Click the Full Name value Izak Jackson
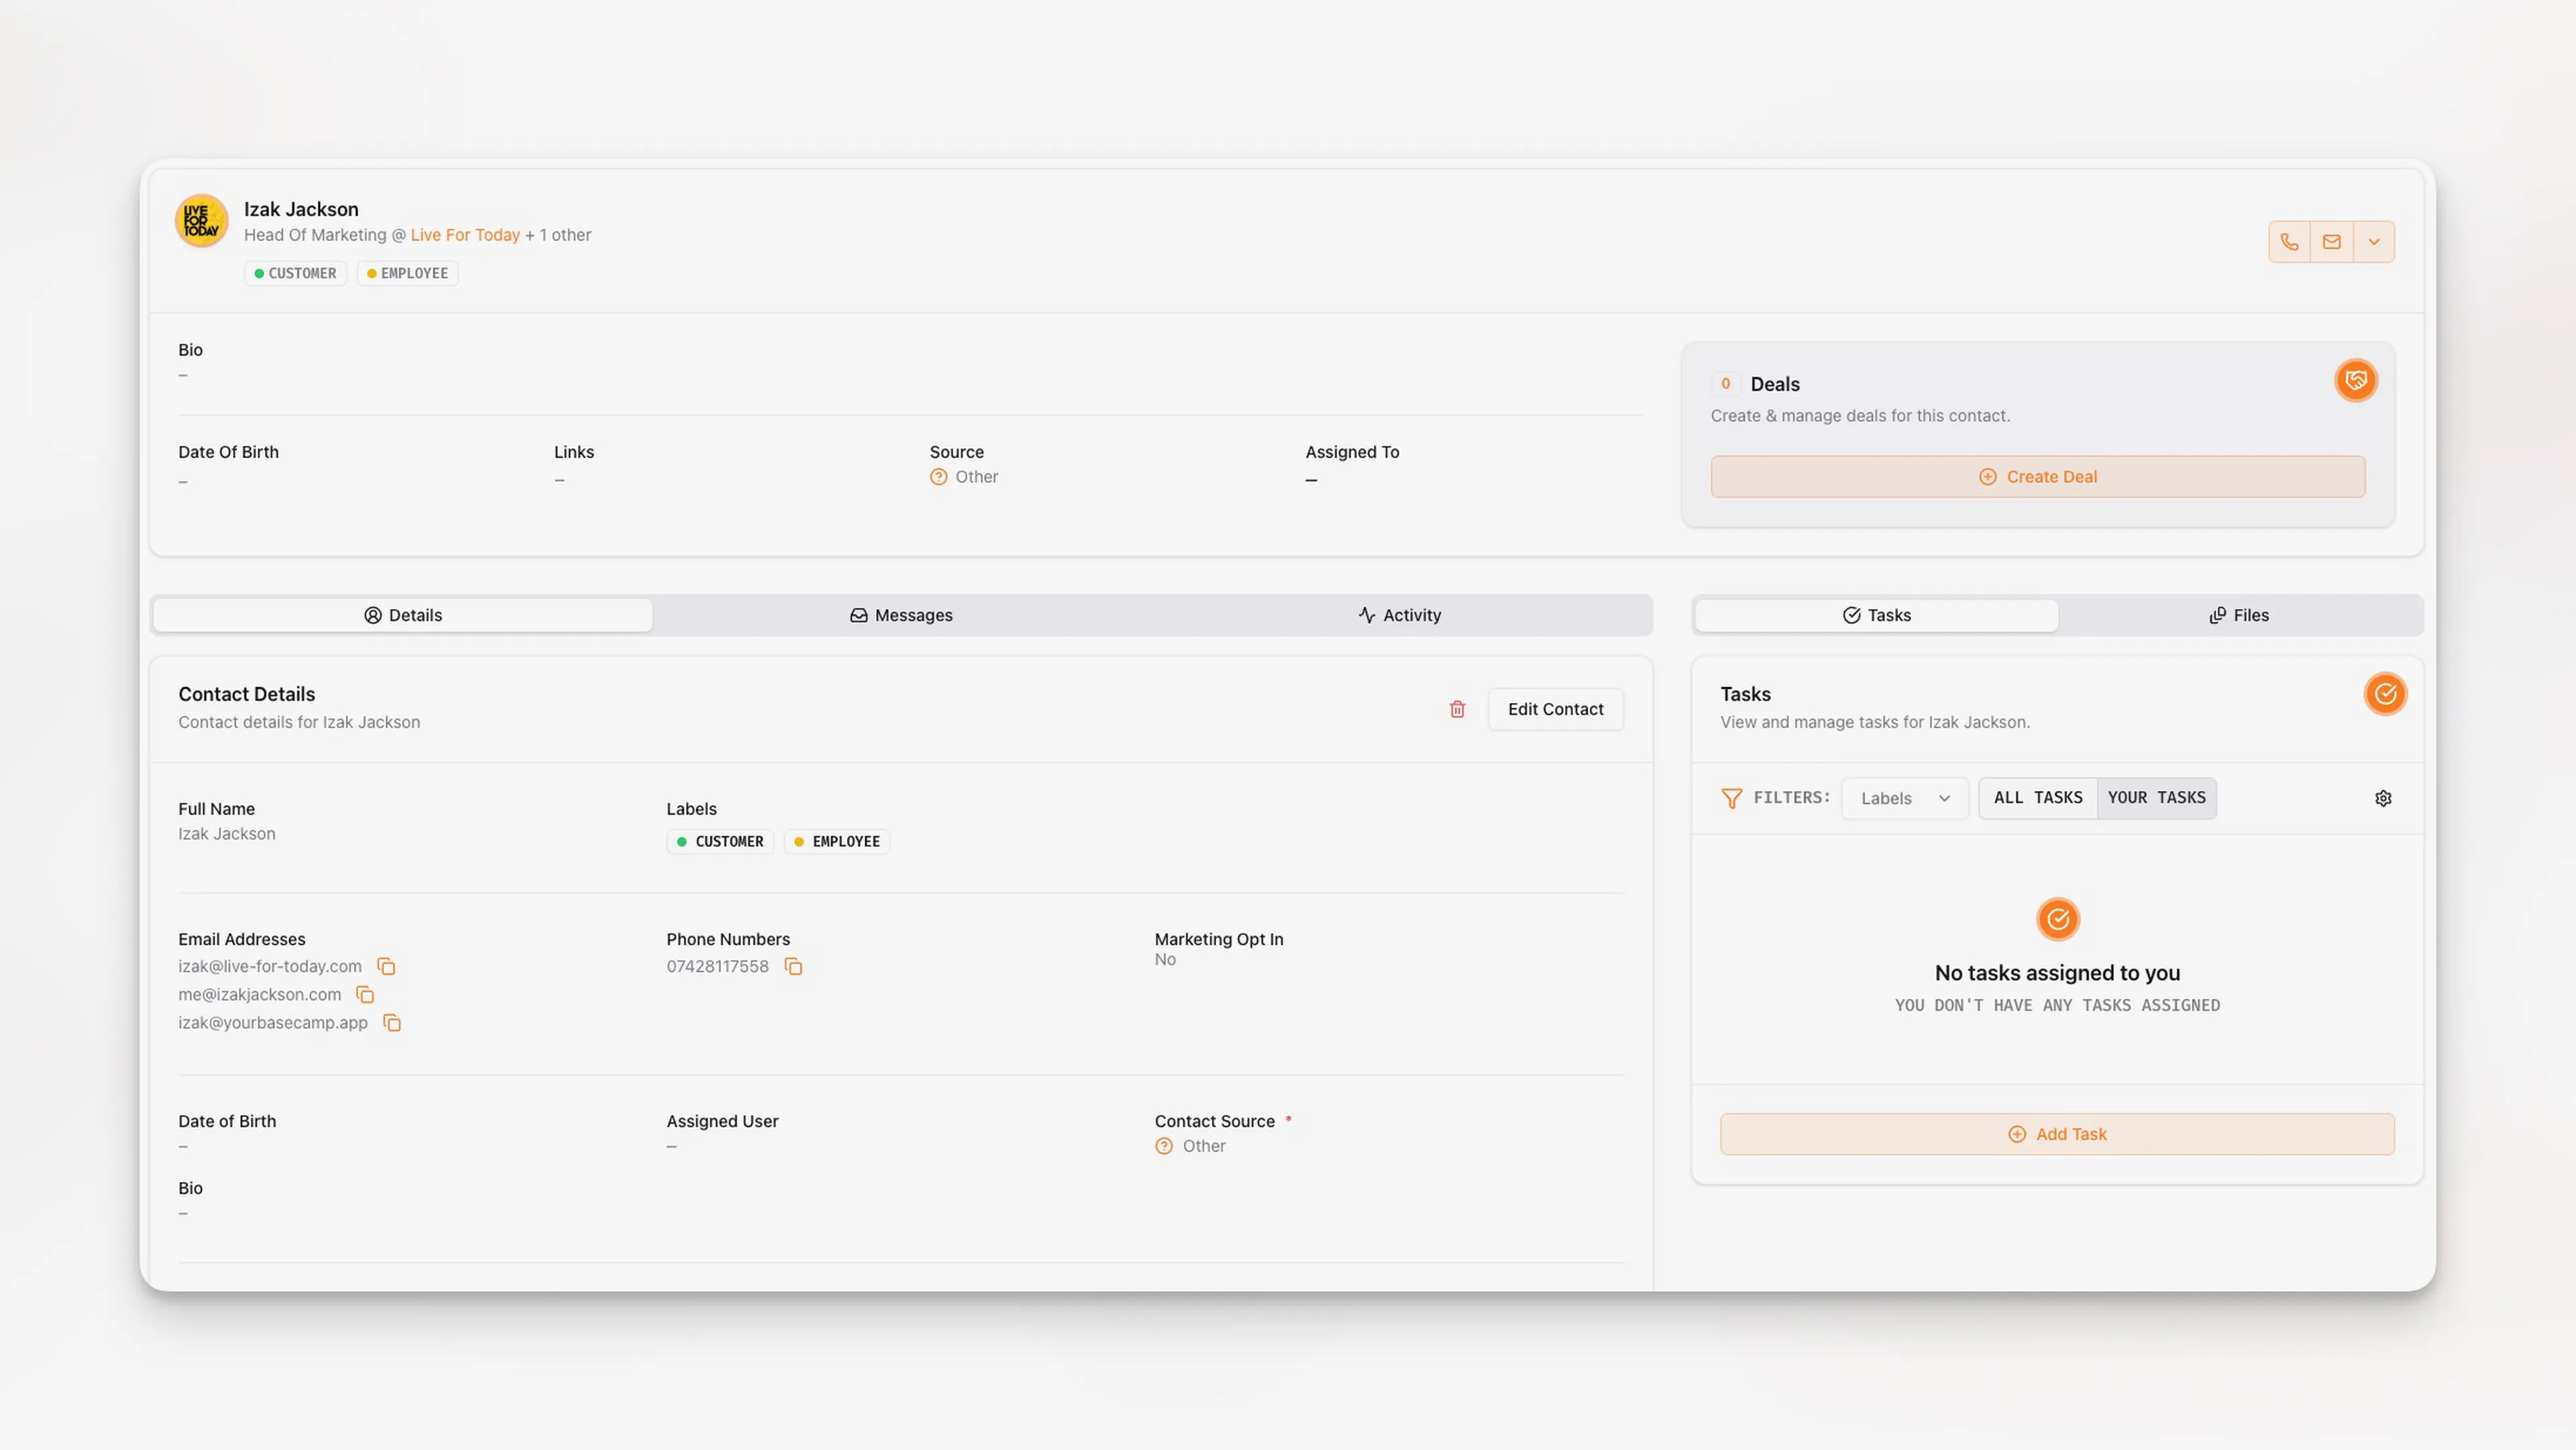This screenshot has height=1450, width=2576. point(227,834)
